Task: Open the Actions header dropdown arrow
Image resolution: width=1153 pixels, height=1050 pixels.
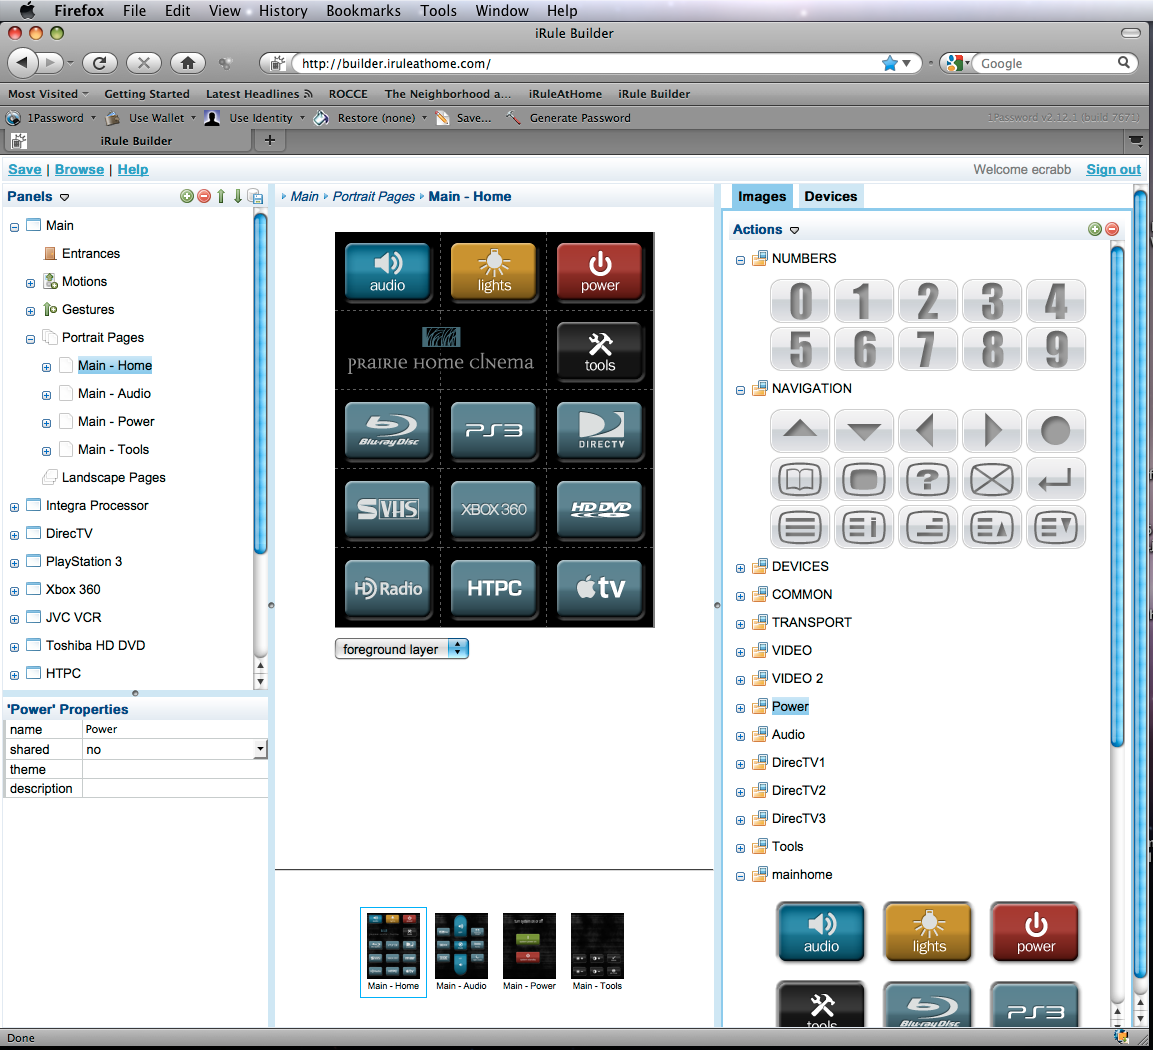Action: [794, 230]
